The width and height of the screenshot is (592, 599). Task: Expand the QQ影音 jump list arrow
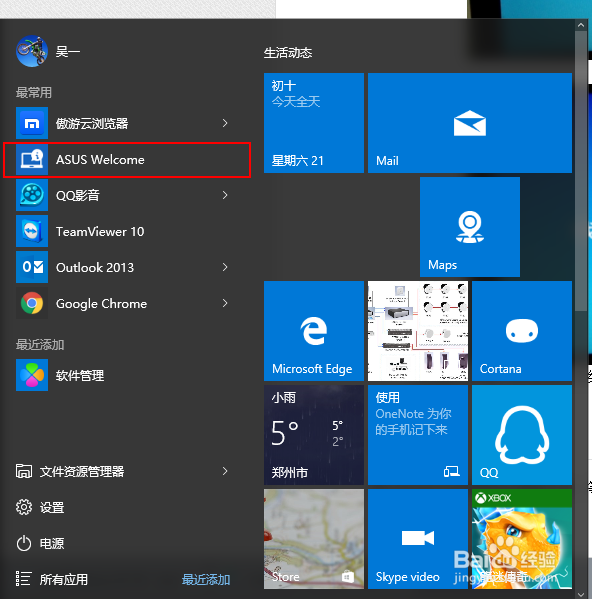tap(225, 195)
